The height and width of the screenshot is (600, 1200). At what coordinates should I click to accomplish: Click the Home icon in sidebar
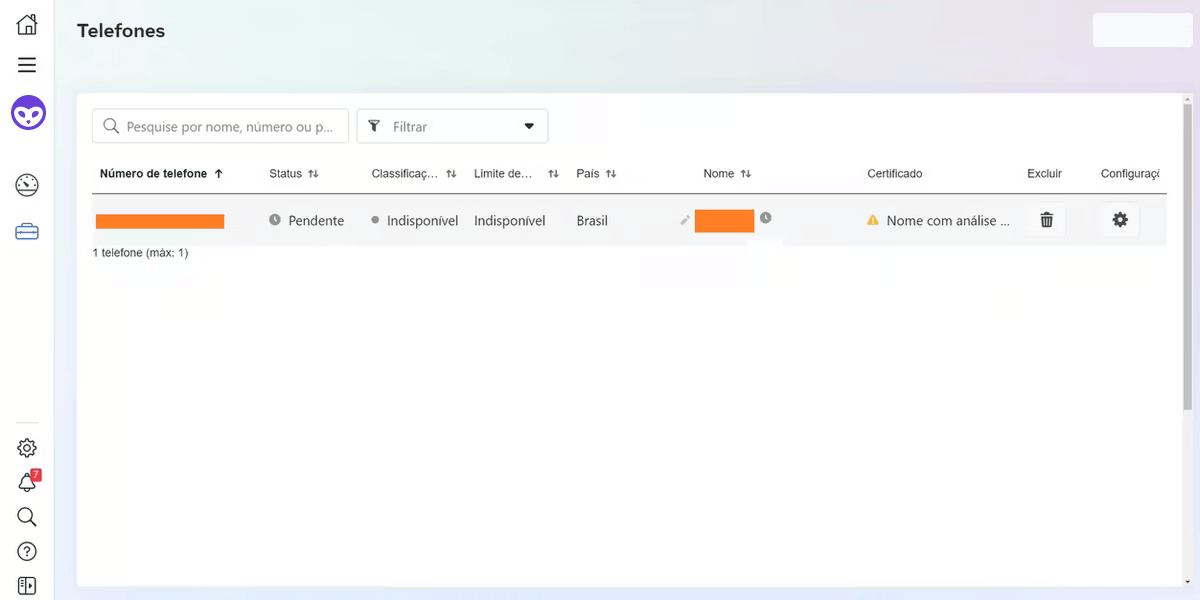click(x=27, y=25)
